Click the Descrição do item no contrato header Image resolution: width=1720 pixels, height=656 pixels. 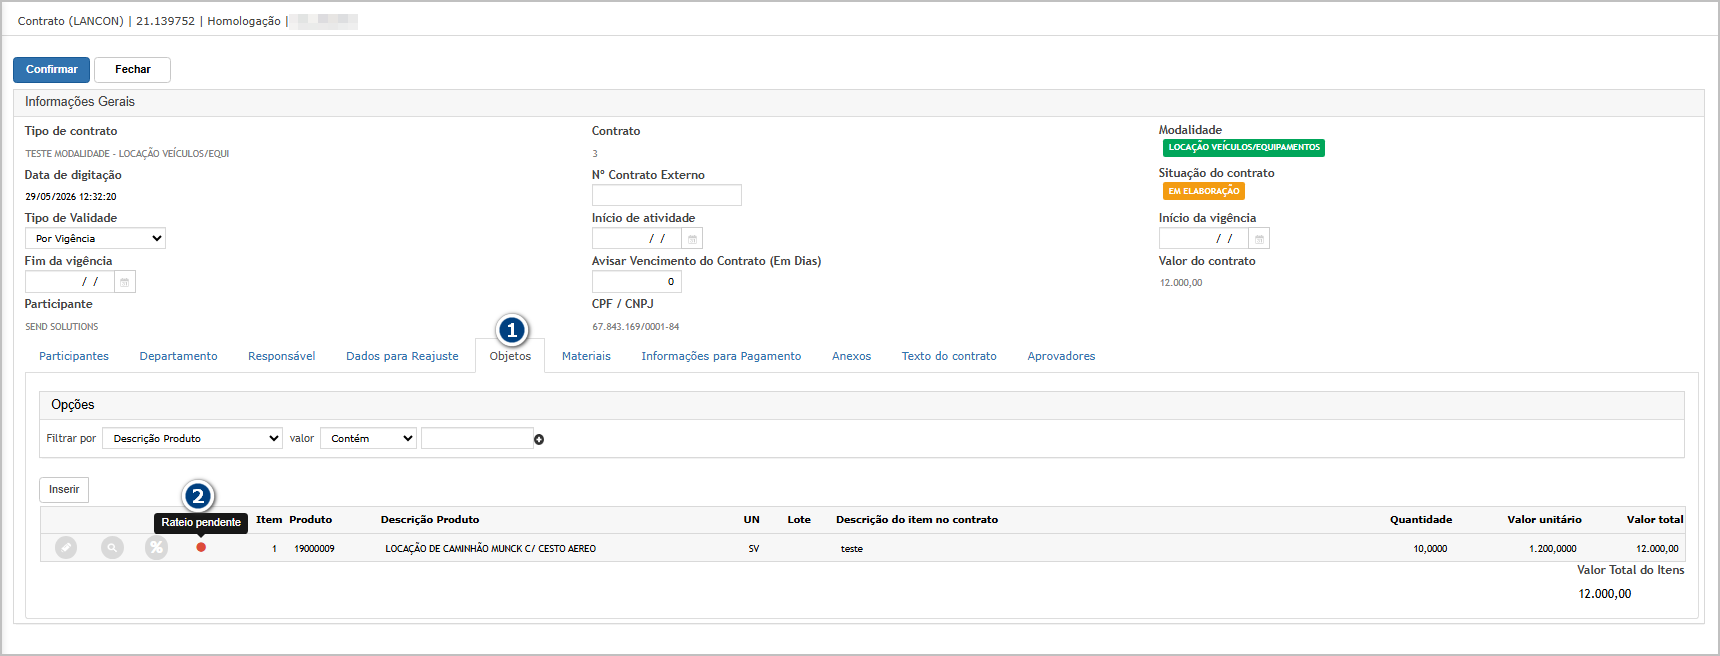tap(917, 520)
